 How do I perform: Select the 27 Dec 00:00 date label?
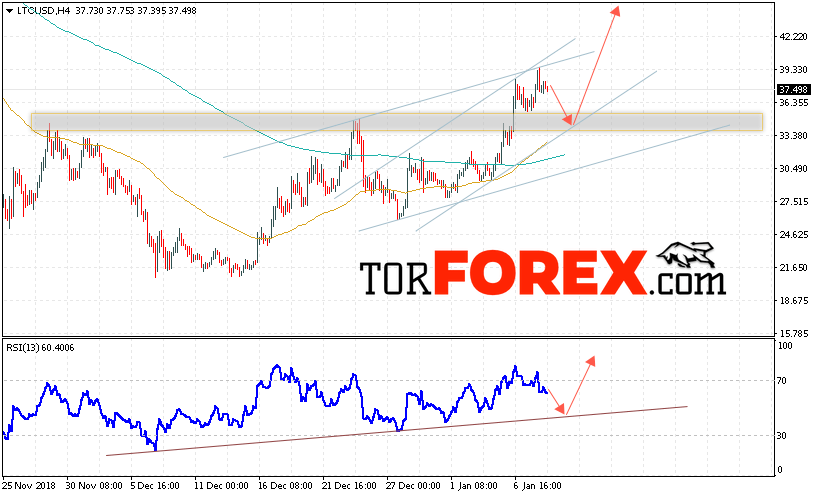[413, 486]
